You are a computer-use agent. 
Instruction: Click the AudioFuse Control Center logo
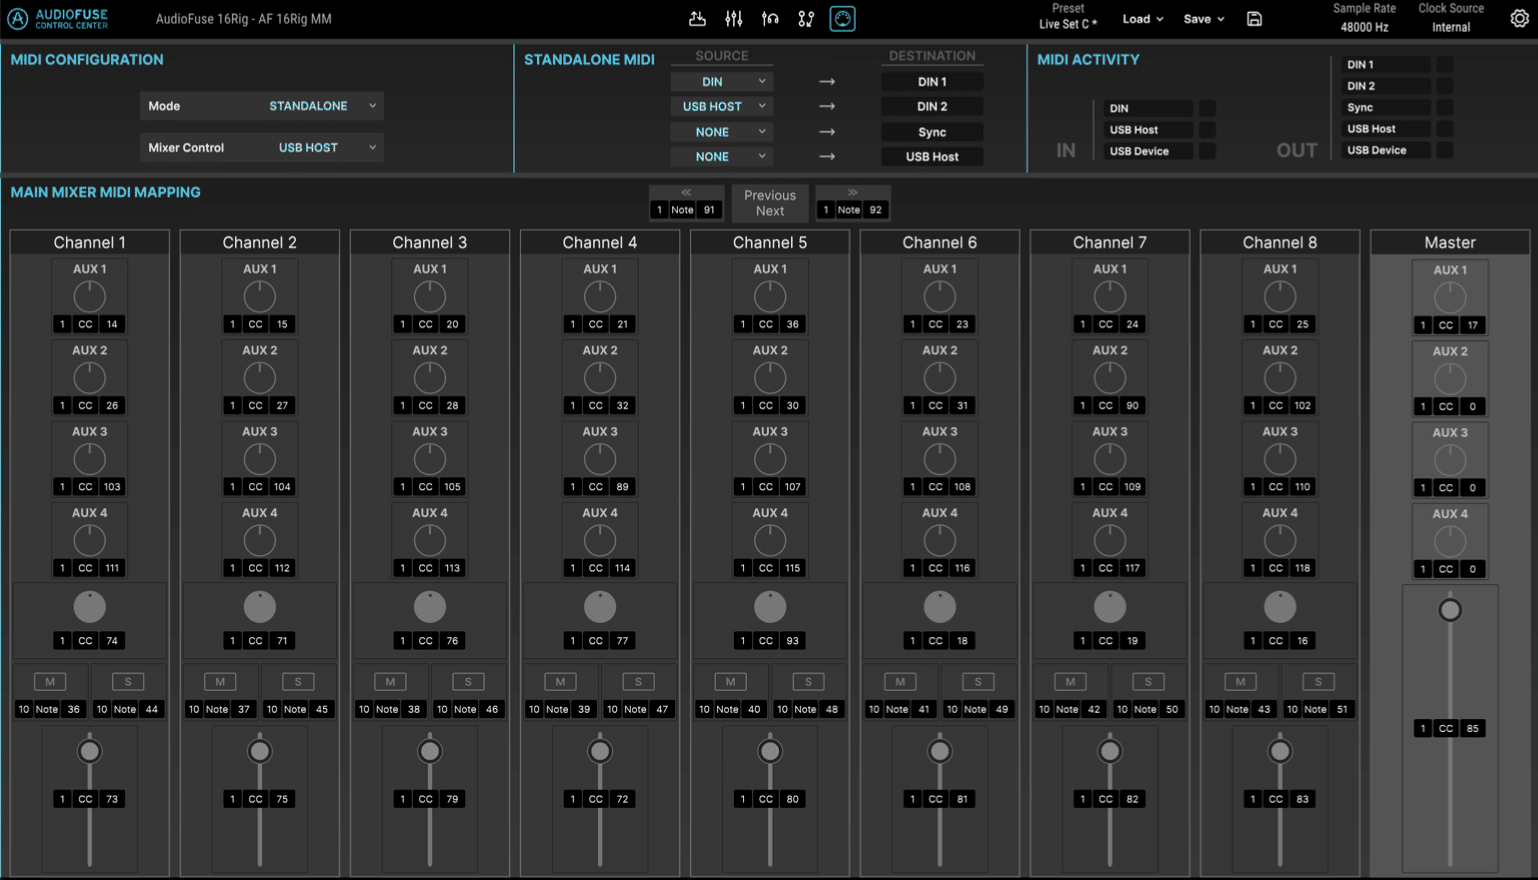coord(58,19)
